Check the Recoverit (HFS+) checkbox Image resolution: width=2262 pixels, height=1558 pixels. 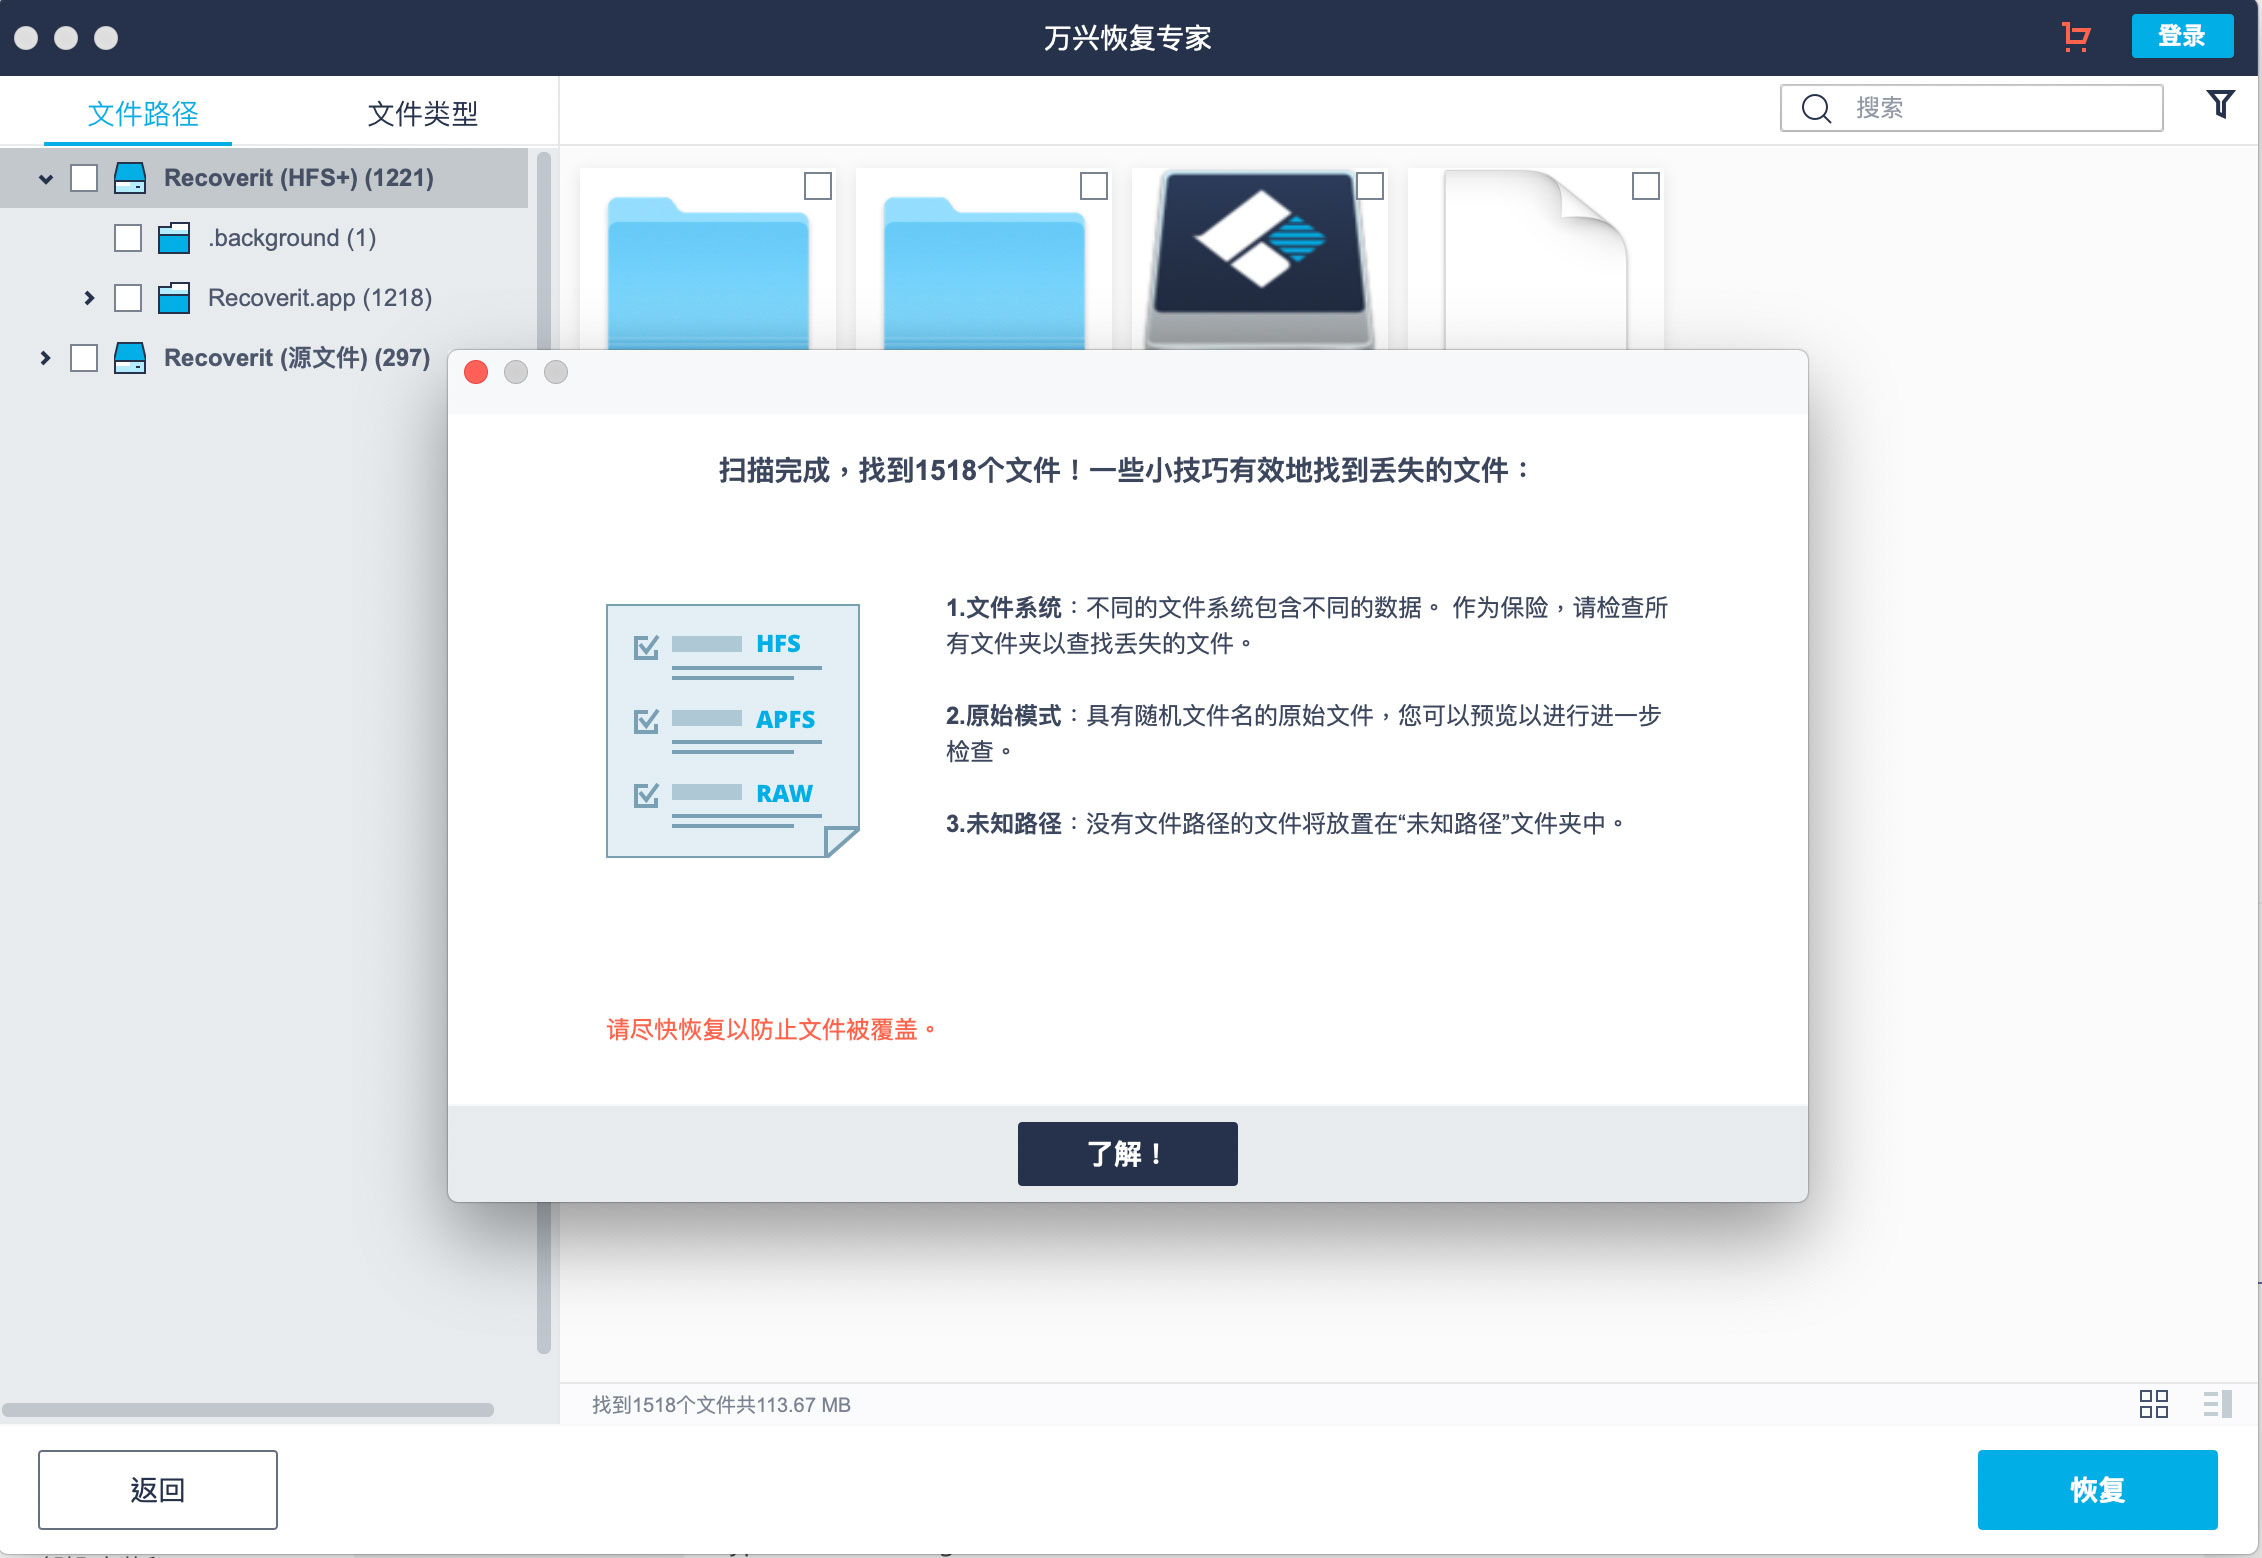pyautogui.click(x=84, y=178)
